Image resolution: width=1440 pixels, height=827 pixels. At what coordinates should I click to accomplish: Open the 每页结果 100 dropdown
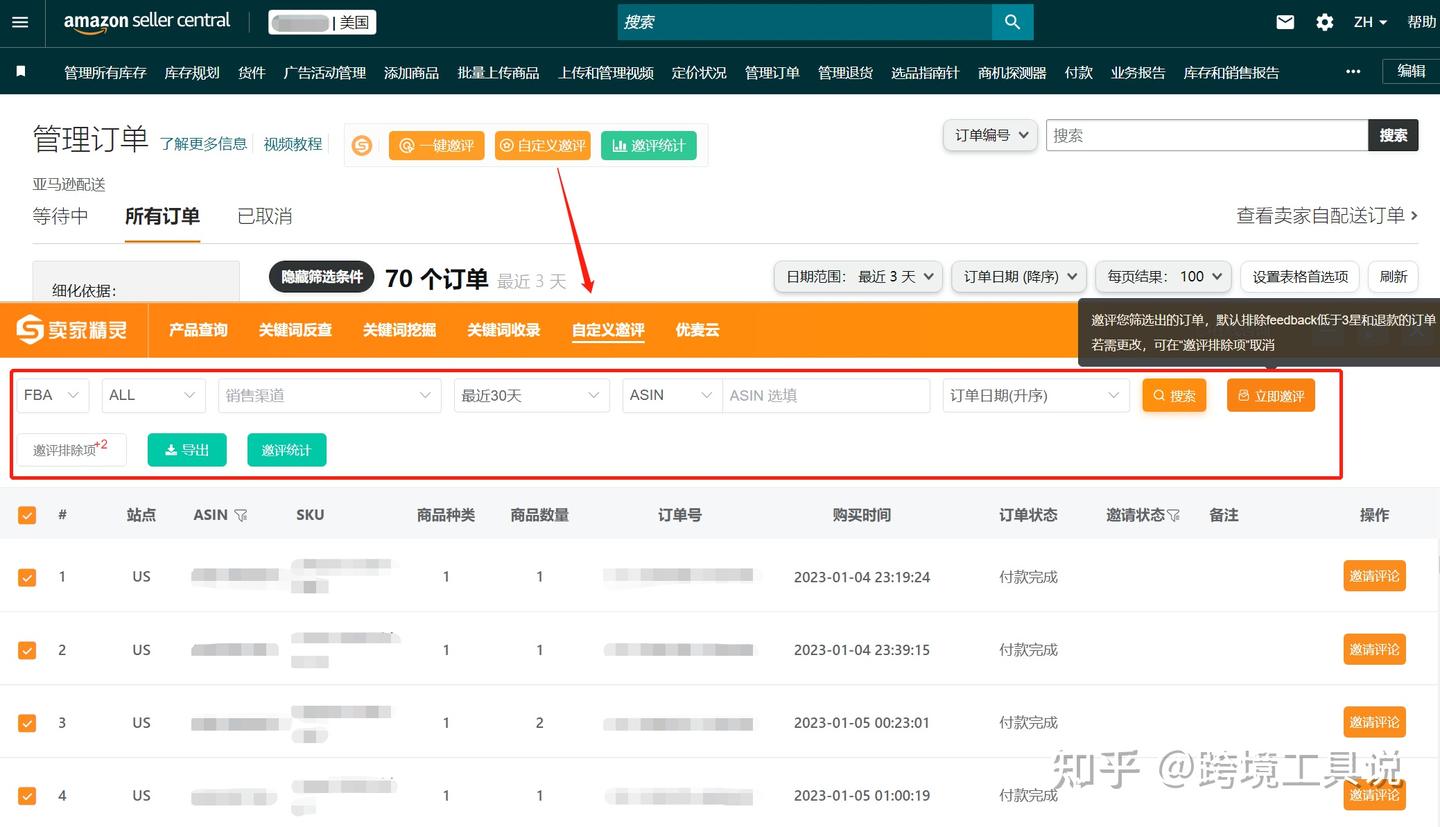[x=1163, y=277]
